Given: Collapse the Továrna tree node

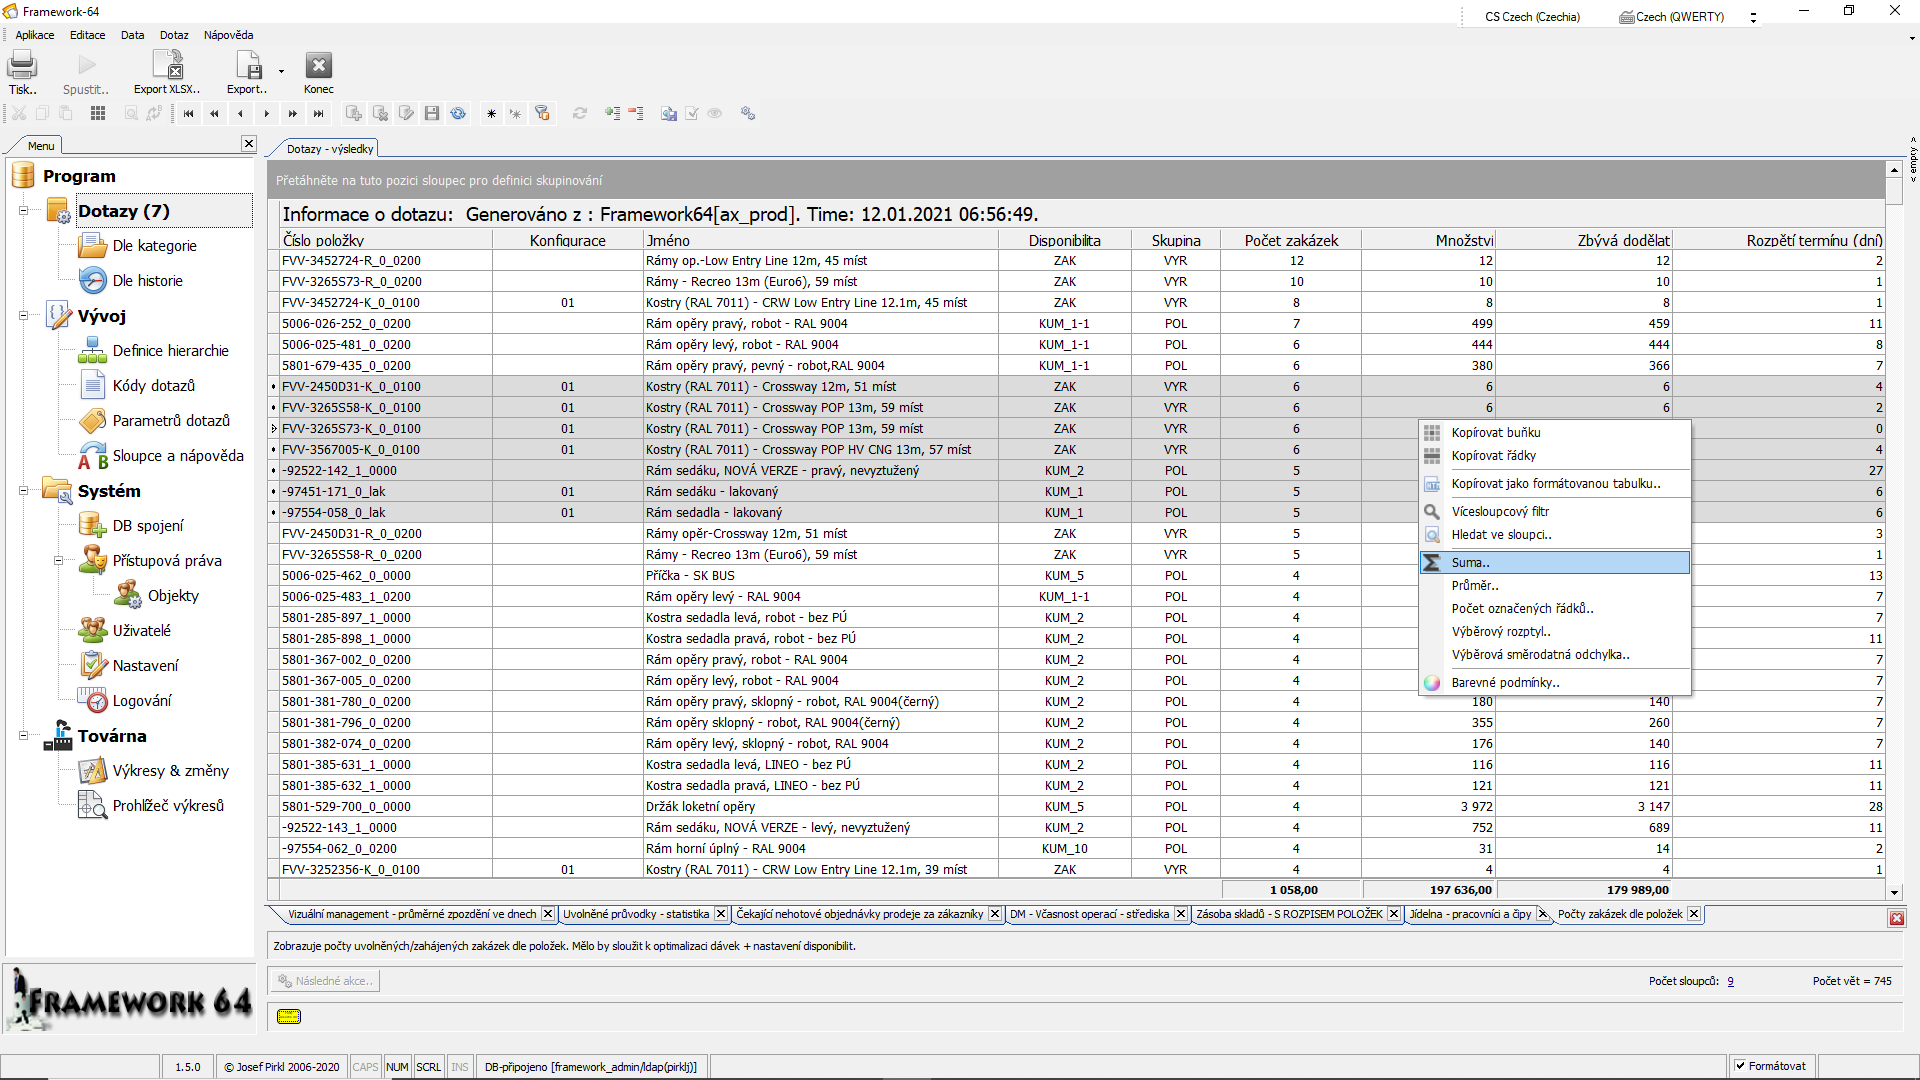Looking at the screenshot, I should [x=23, y=736].
